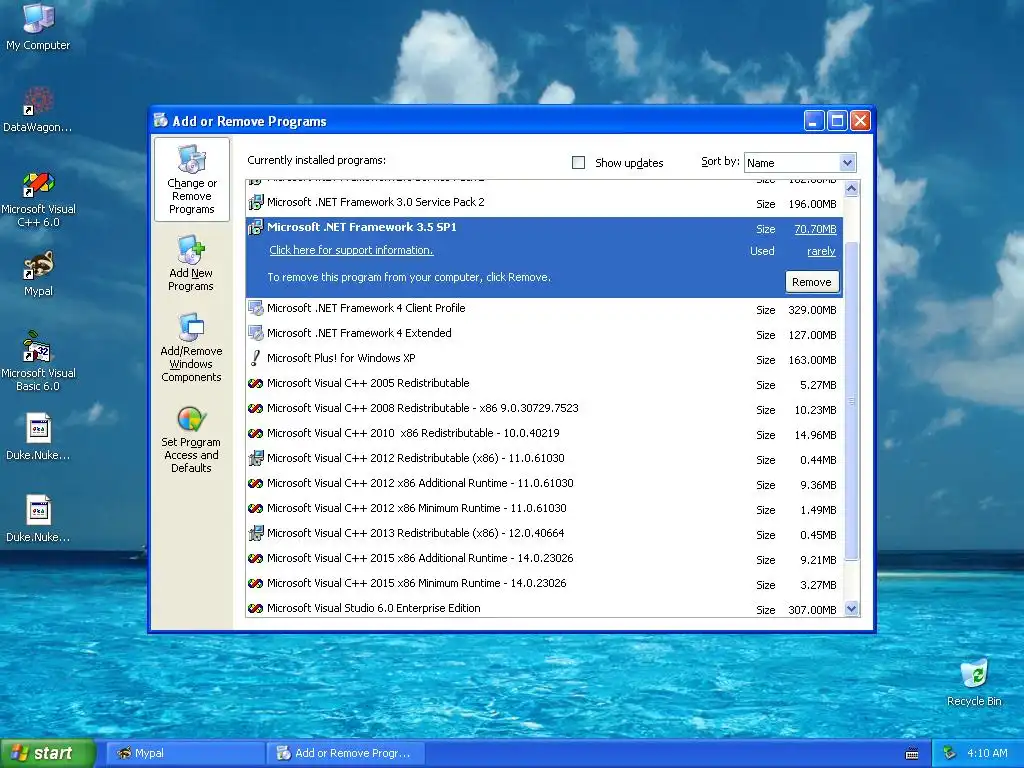Click the Microsoft Plus! for Windows XP icon
Image resolution: width=1024 pixels, height=768 pixels.
pyautogui.click(x=255, y=358)
